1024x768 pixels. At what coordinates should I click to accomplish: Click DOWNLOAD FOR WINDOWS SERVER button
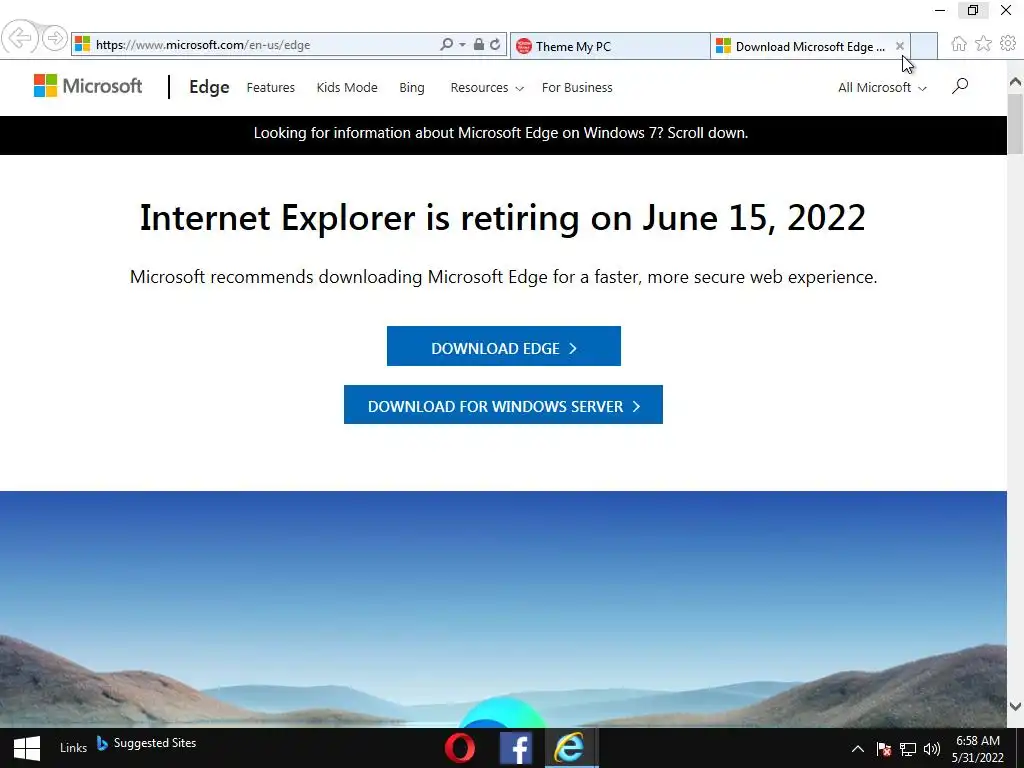pos(503,405)
